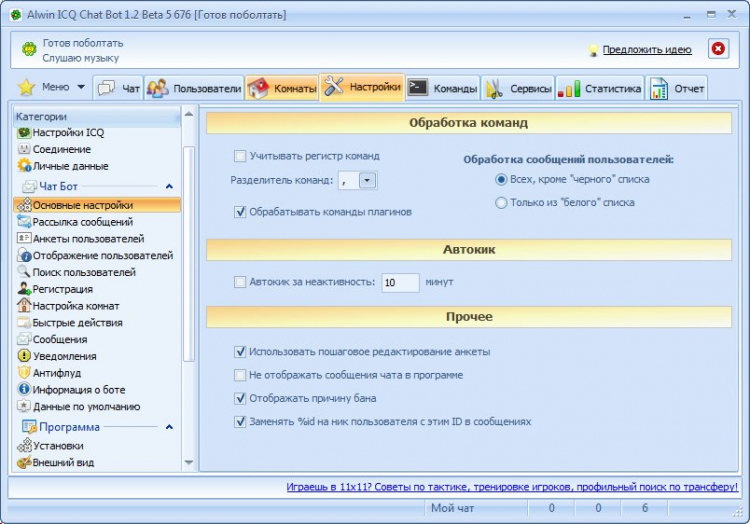Switch to the Статистика tab
The height and width of the screenshot is (524, 750).
[600, 88]
